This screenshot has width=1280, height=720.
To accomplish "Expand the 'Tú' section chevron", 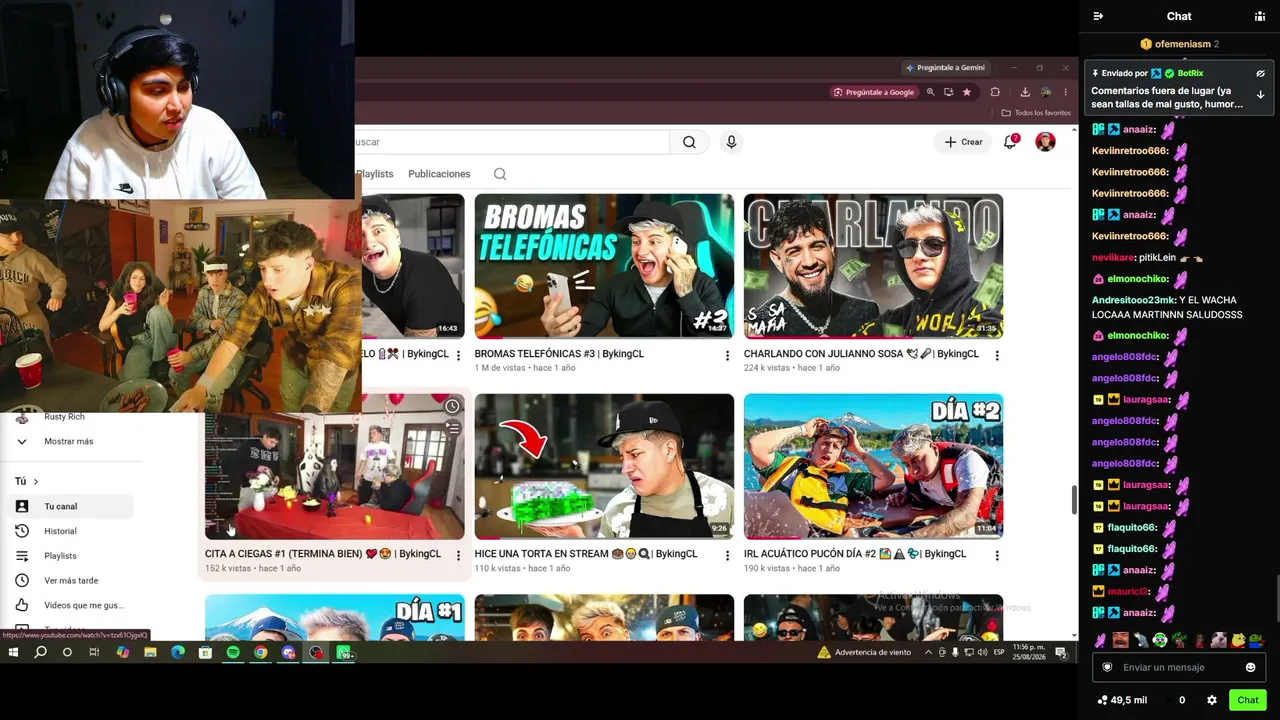I will (x=36, y=481).
